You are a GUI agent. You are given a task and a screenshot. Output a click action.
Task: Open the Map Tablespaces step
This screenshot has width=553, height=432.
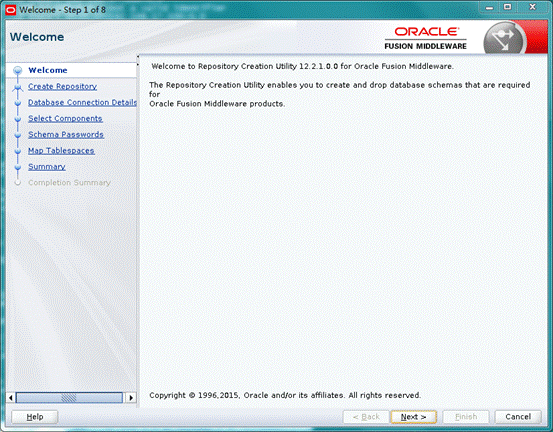coord(61,151)
